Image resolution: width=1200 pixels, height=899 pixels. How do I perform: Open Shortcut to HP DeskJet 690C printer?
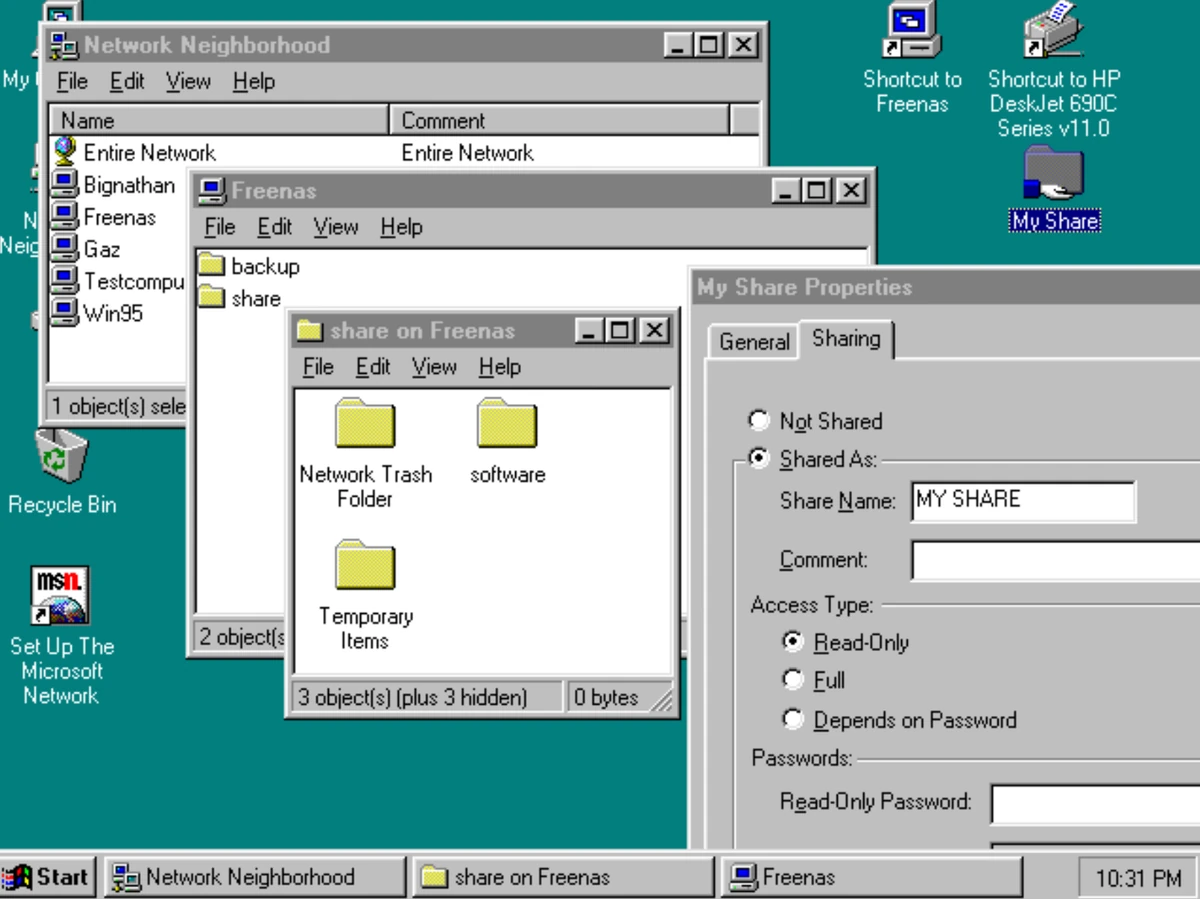click(1050, 30)
